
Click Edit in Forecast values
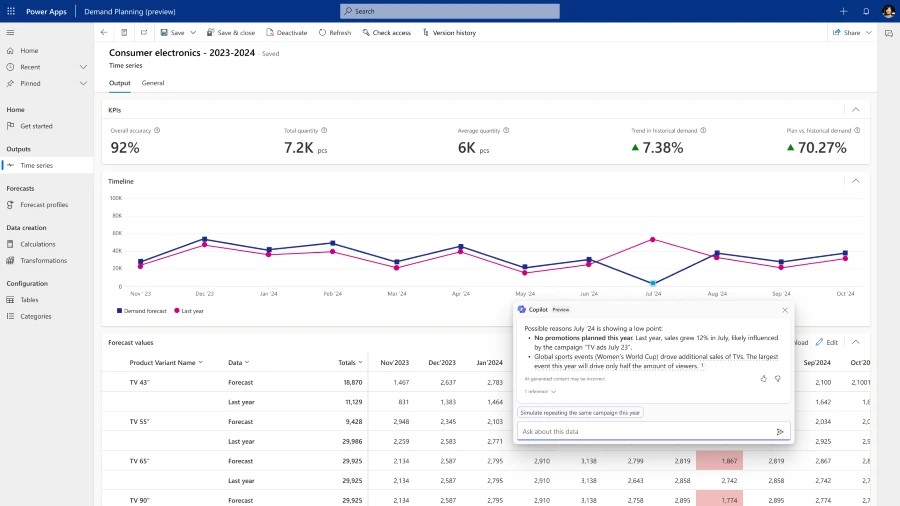(827, 342)
